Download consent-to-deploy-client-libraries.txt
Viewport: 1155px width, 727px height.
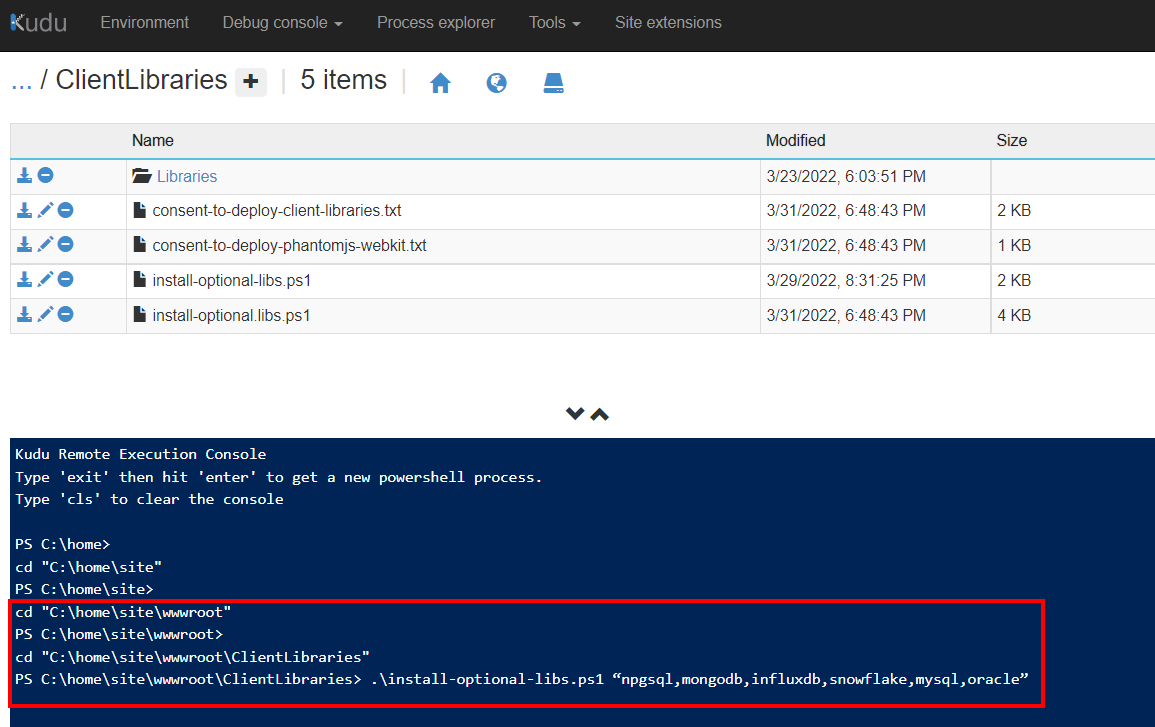point(24,210)
